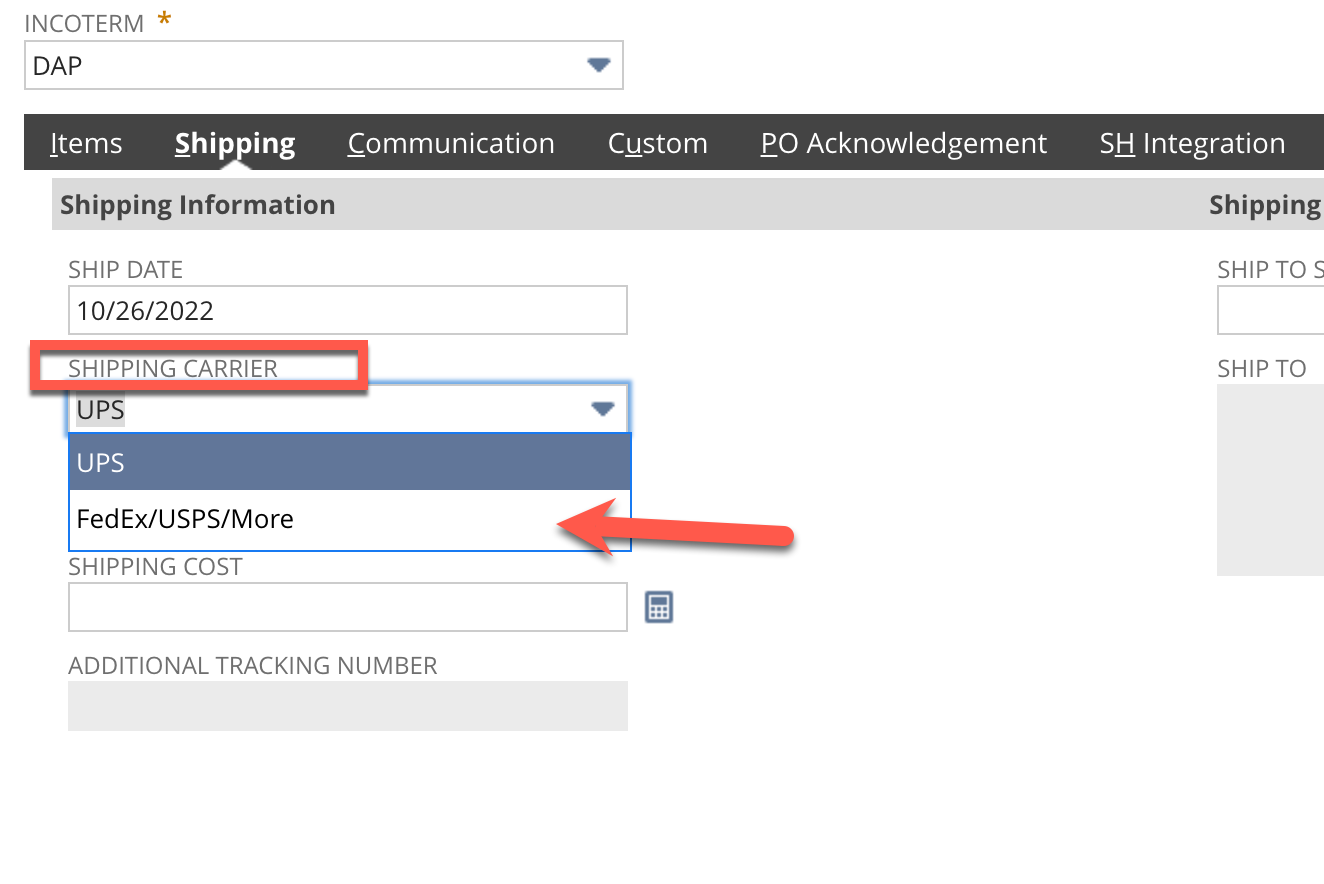Switch to the Items tab
The width and height of the screenshot is (1324, 884).
86,142
